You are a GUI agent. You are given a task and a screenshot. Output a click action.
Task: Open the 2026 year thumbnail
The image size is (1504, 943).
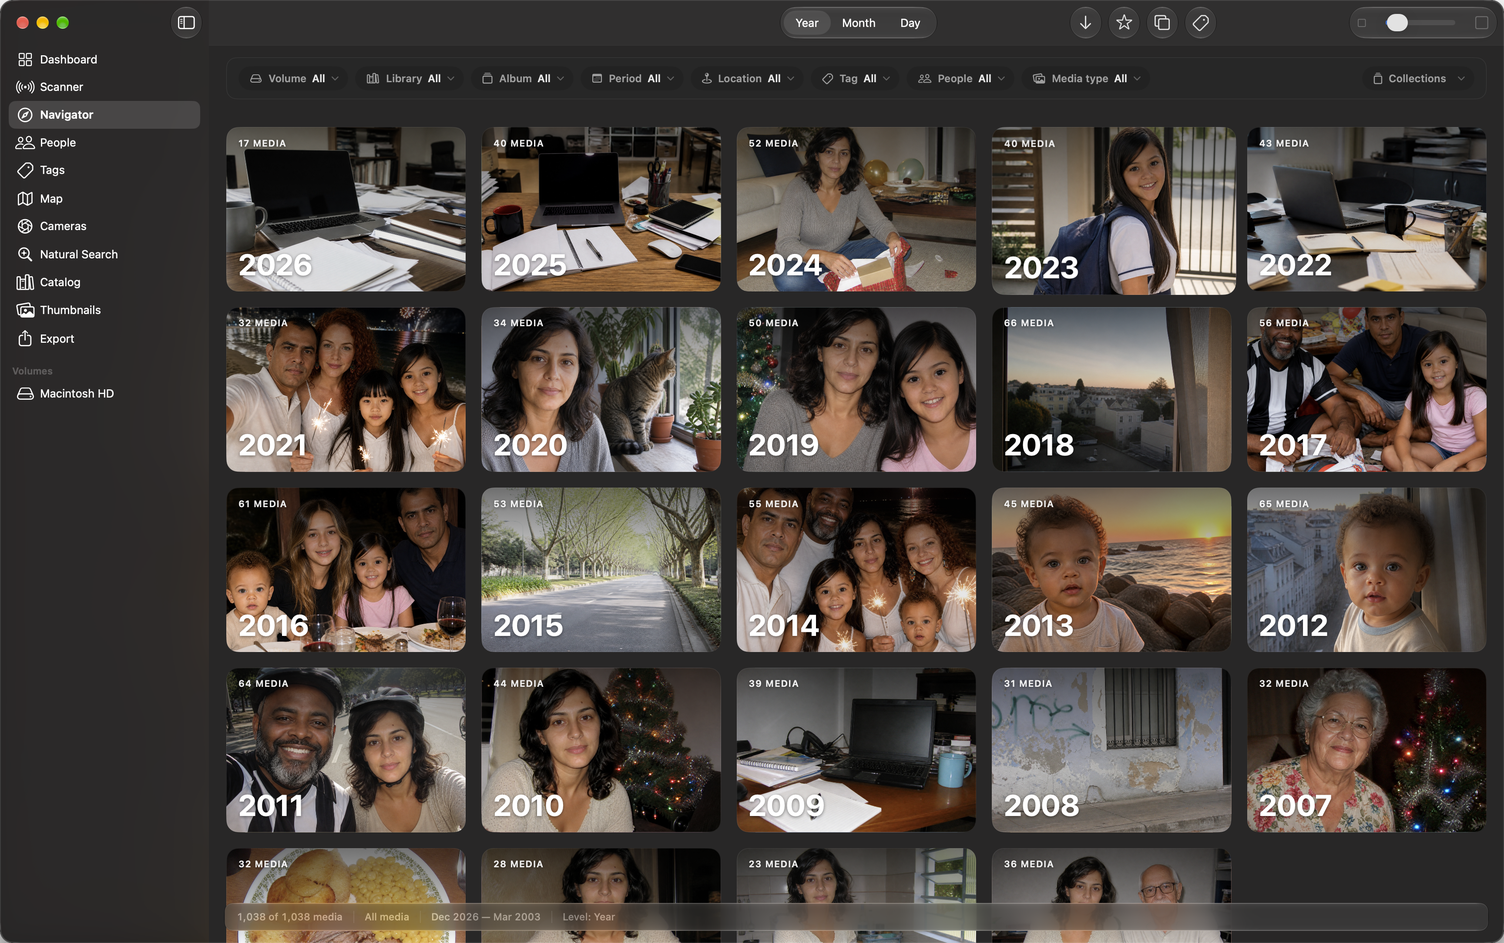[346, 209]
